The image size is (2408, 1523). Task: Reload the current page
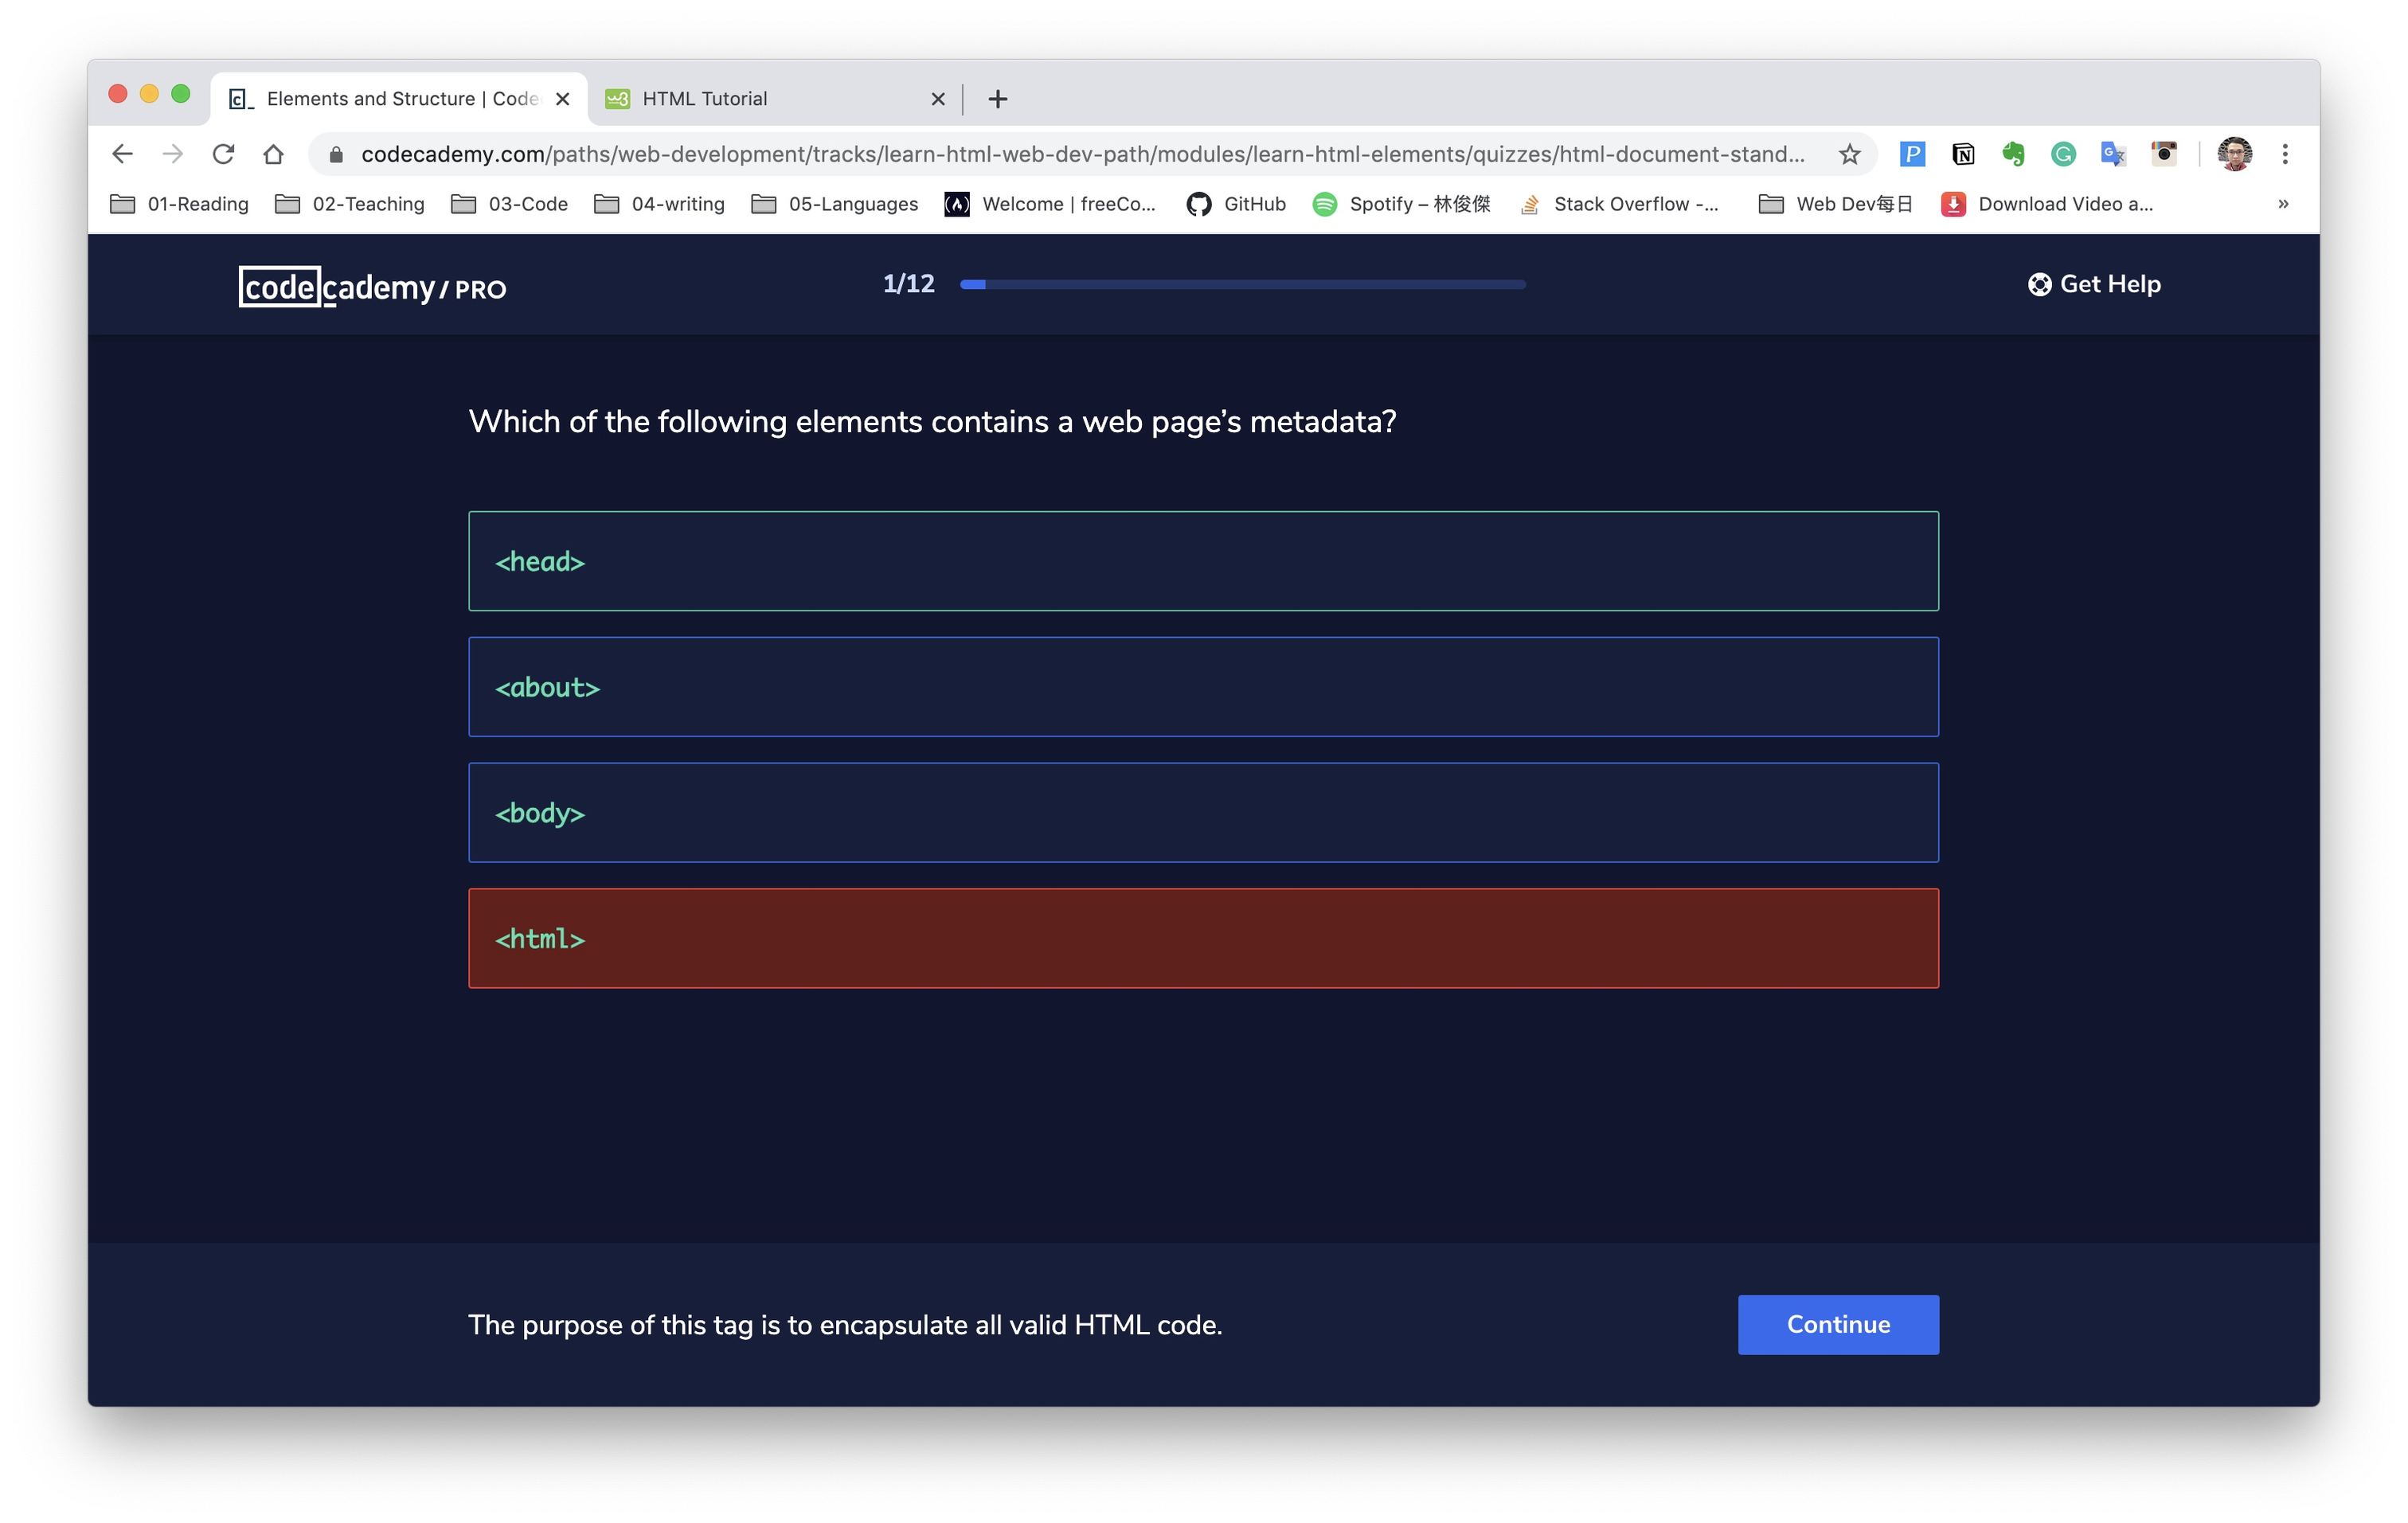[223, 154]
